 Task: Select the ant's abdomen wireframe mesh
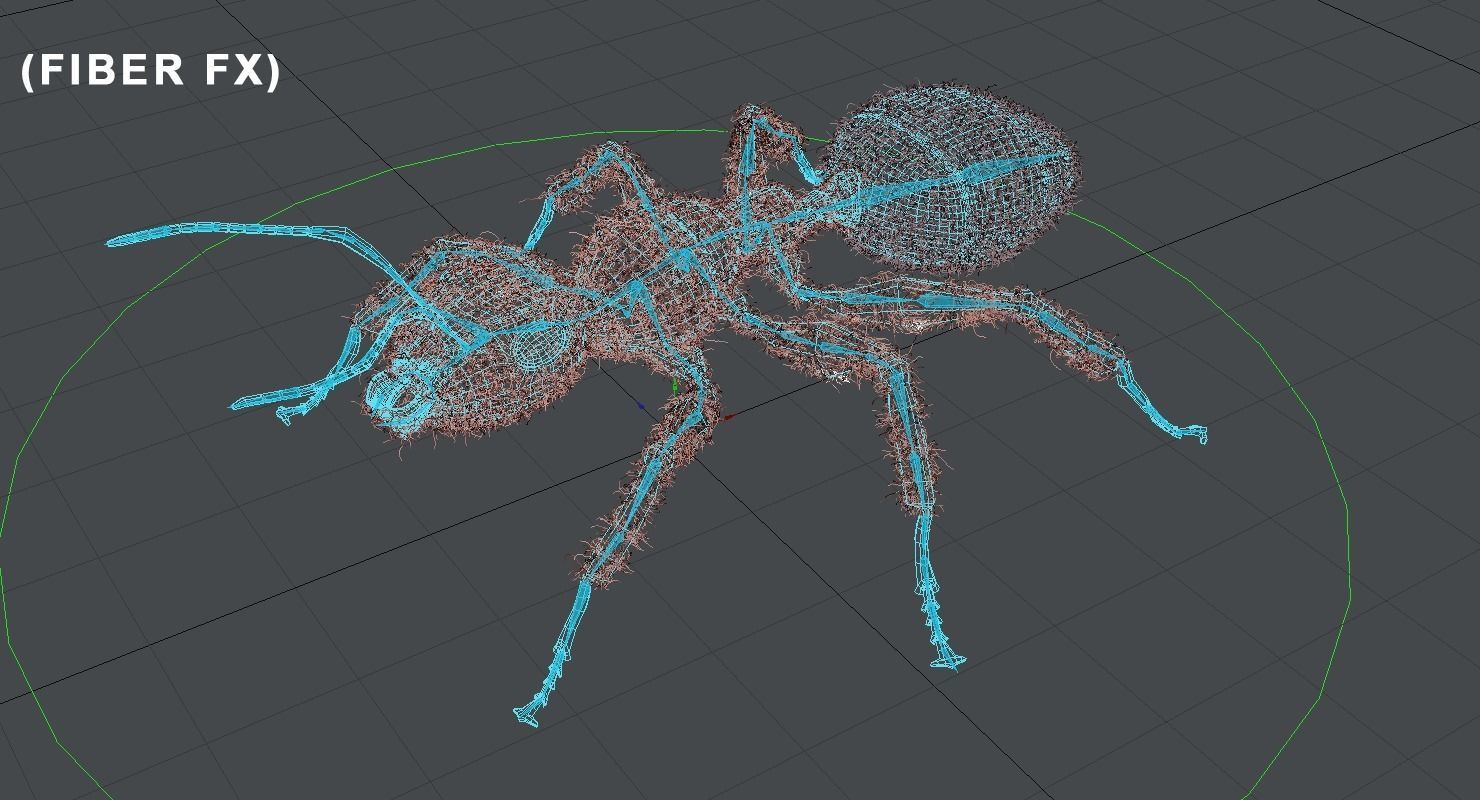[952, 180]
